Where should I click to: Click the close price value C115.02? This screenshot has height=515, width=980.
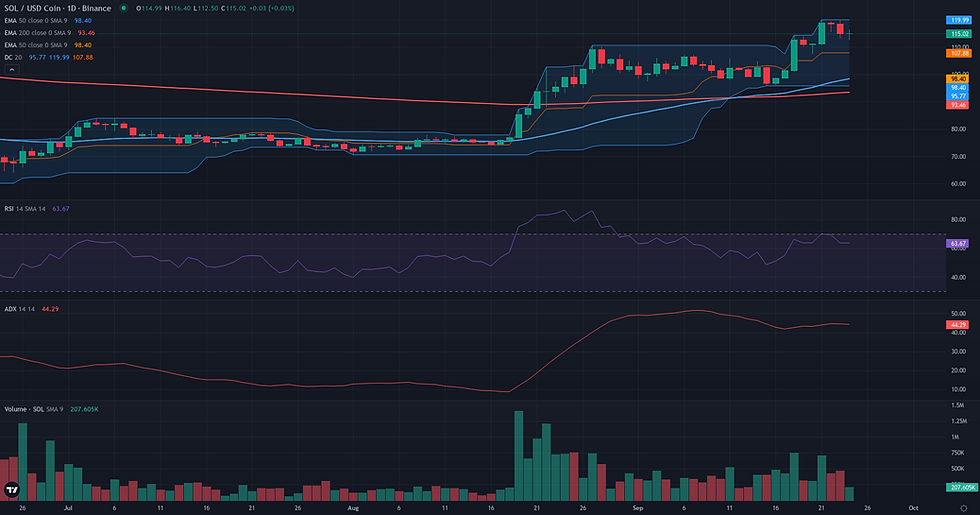(x=234, y=8)
